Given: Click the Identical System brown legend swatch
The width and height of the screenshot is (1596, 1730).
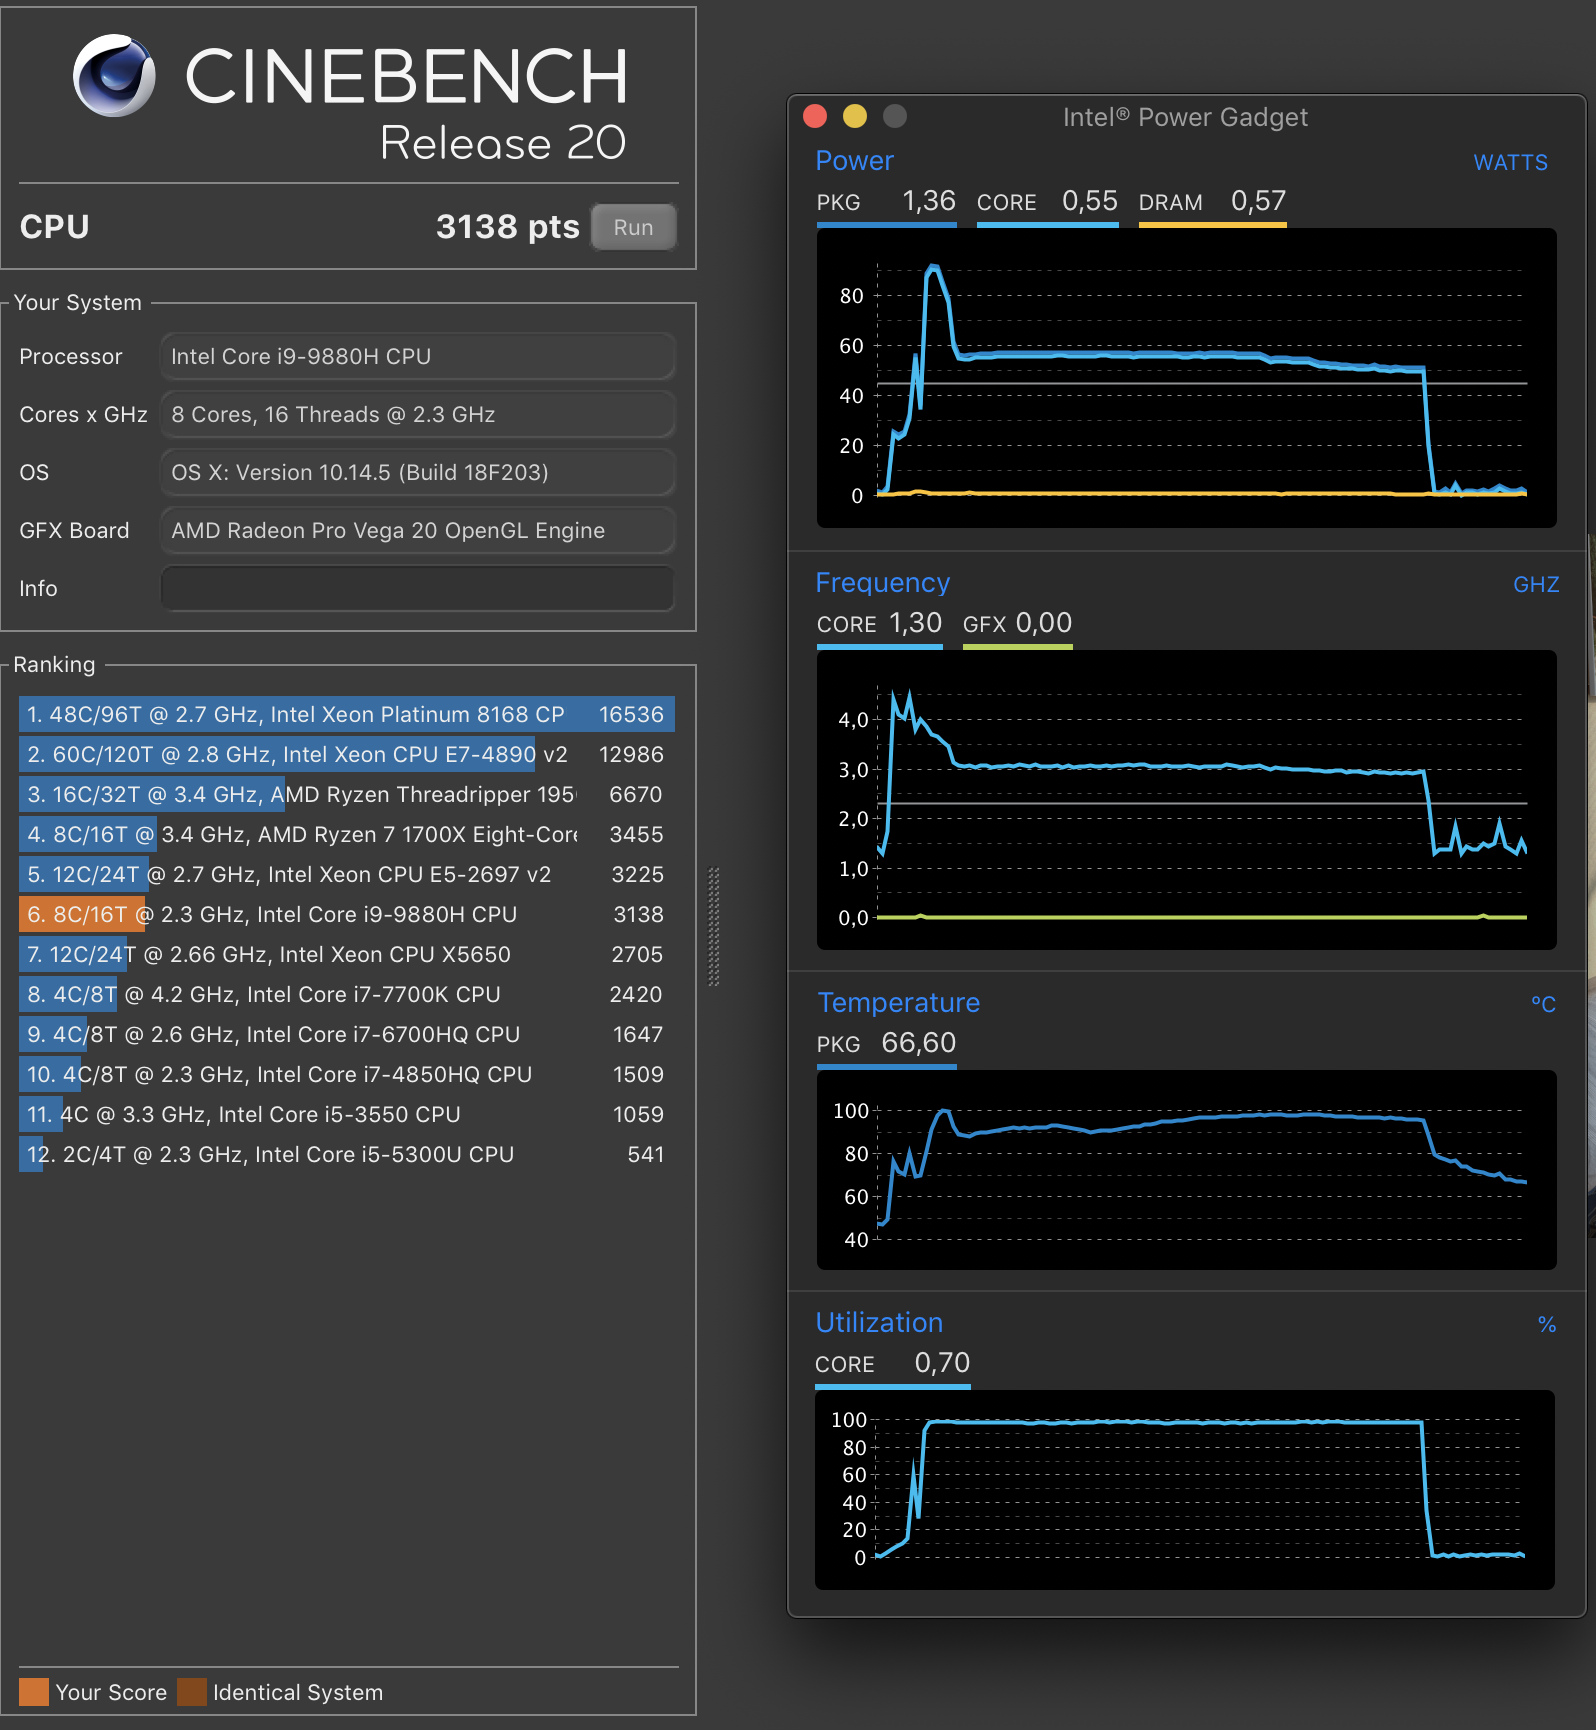Looking at the screenshot, I should 192,1692.
